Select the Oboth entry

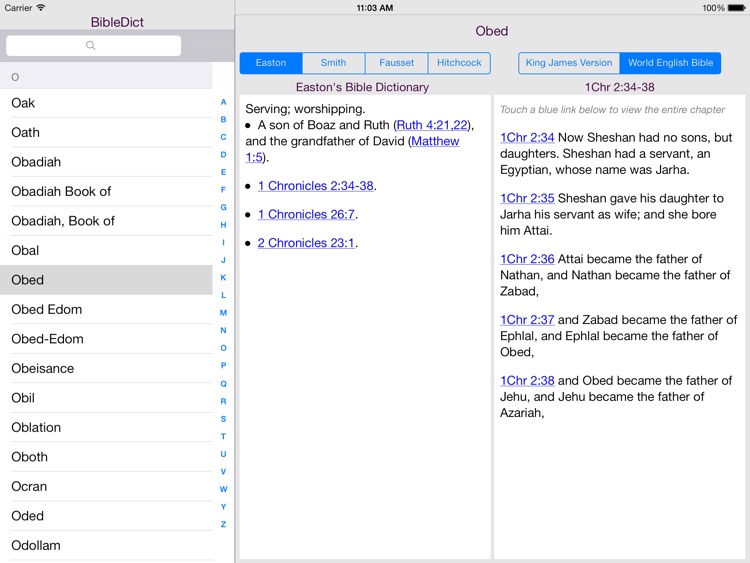106,457
